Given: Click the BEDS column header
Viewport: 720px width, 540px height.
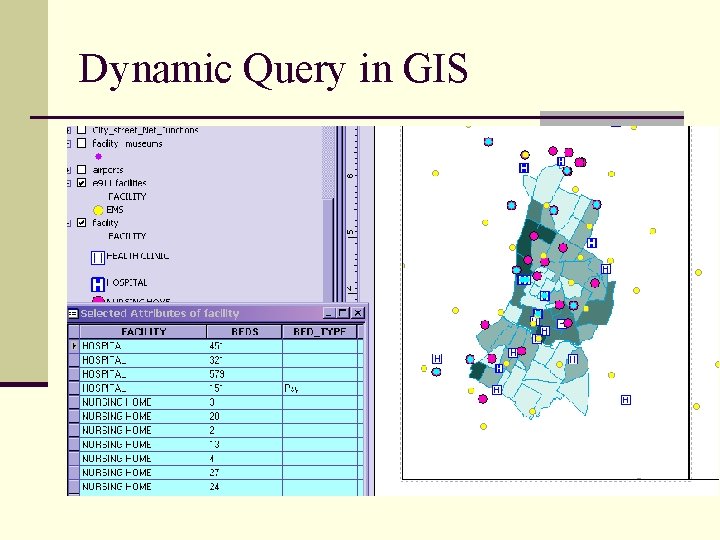Looking at the screenshot, I should (x=244, y=332).
